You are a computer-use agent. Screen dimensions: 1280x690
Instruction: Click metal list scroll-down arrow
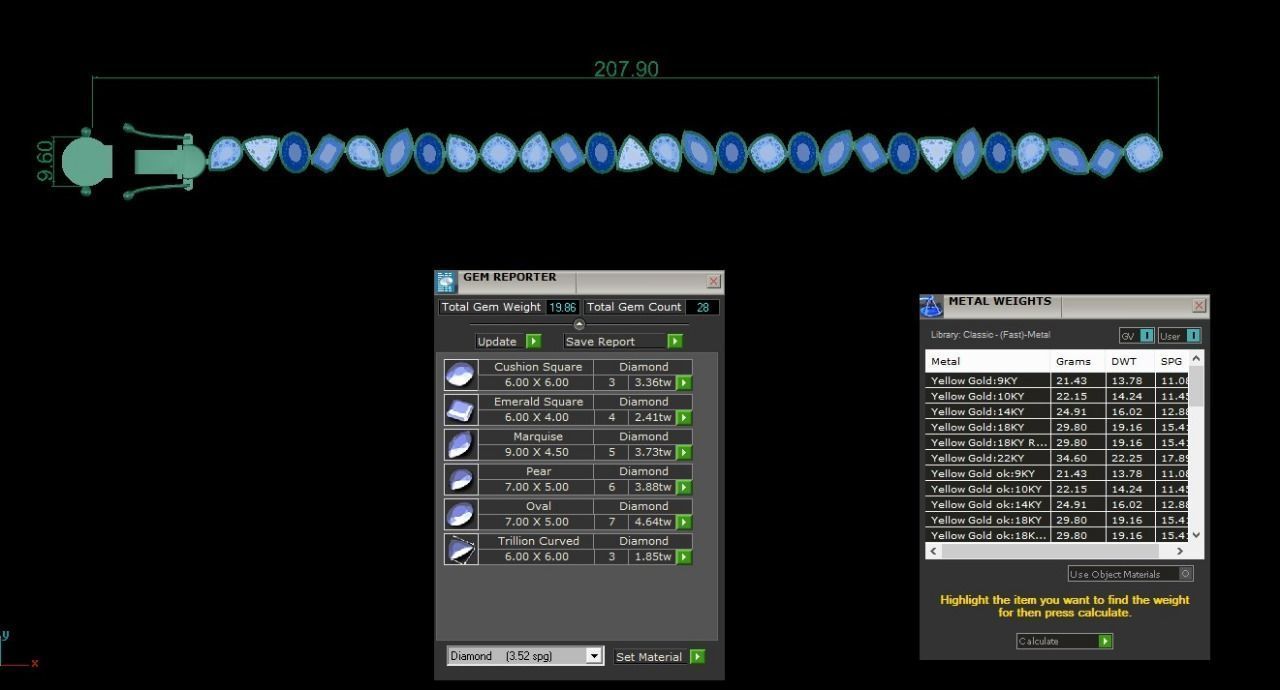1196,535
